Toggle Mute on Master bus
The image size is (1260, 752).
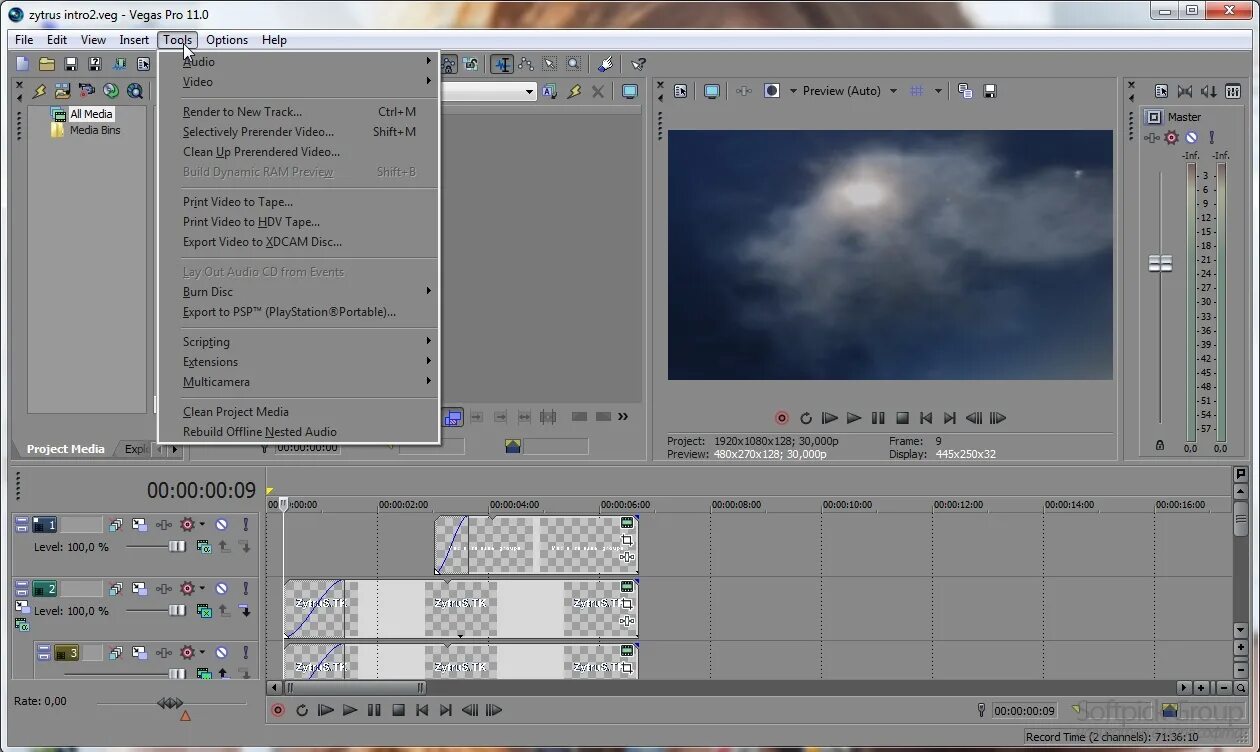(x=1191, y=137)
